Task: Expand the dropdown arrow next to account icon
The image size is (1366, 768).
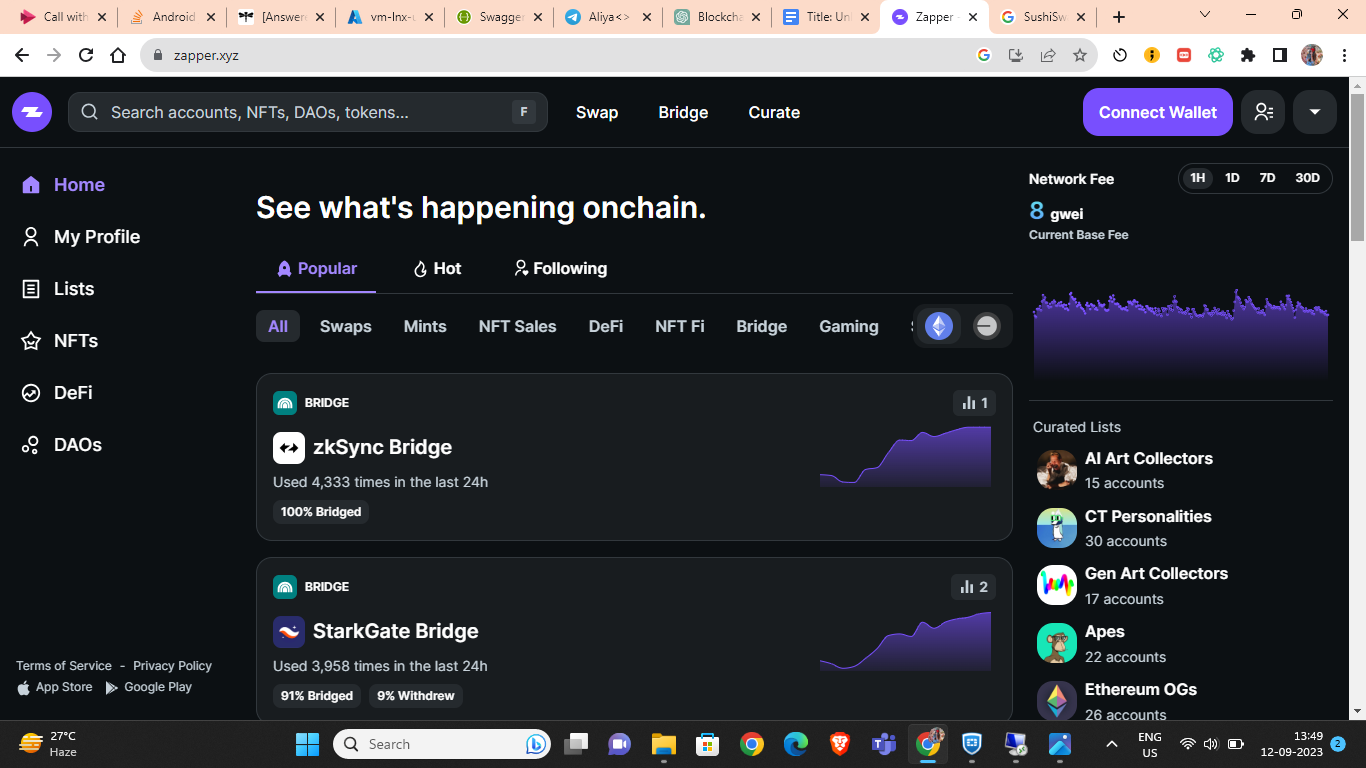Action: click(x=1315, y=112)
